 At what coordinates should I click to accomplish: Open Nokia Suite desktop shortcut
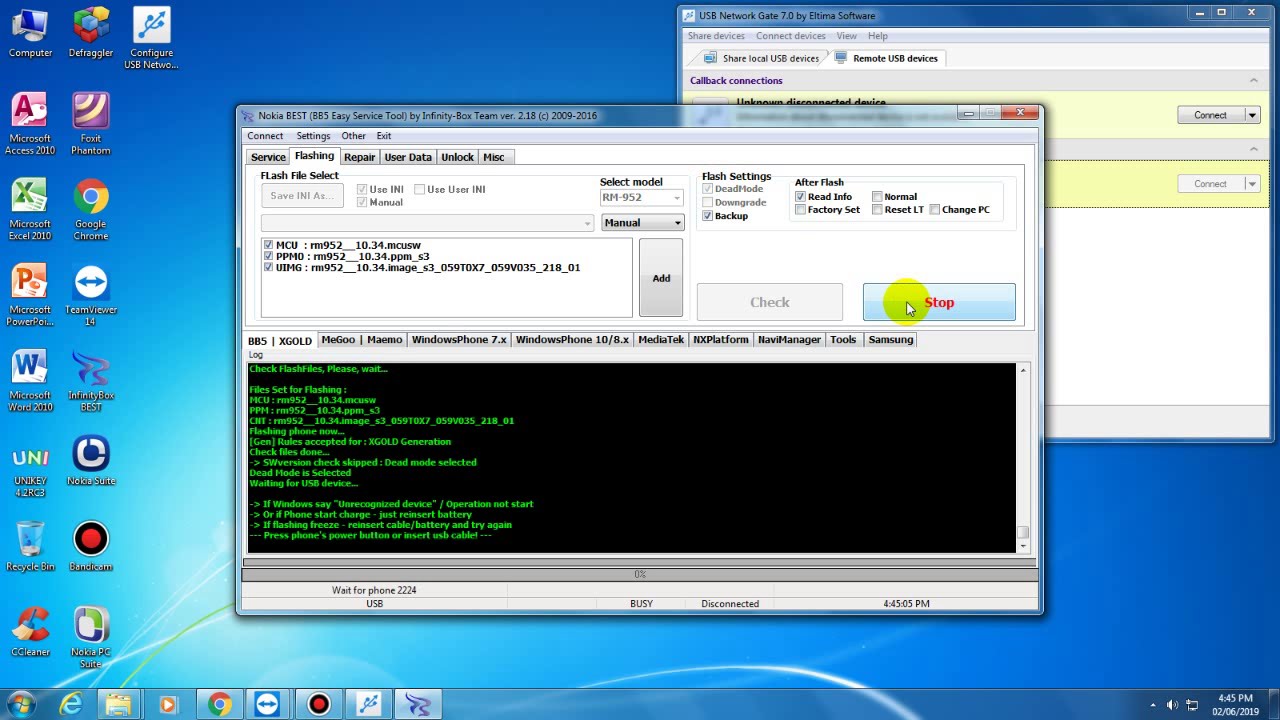tap(91, 461)
